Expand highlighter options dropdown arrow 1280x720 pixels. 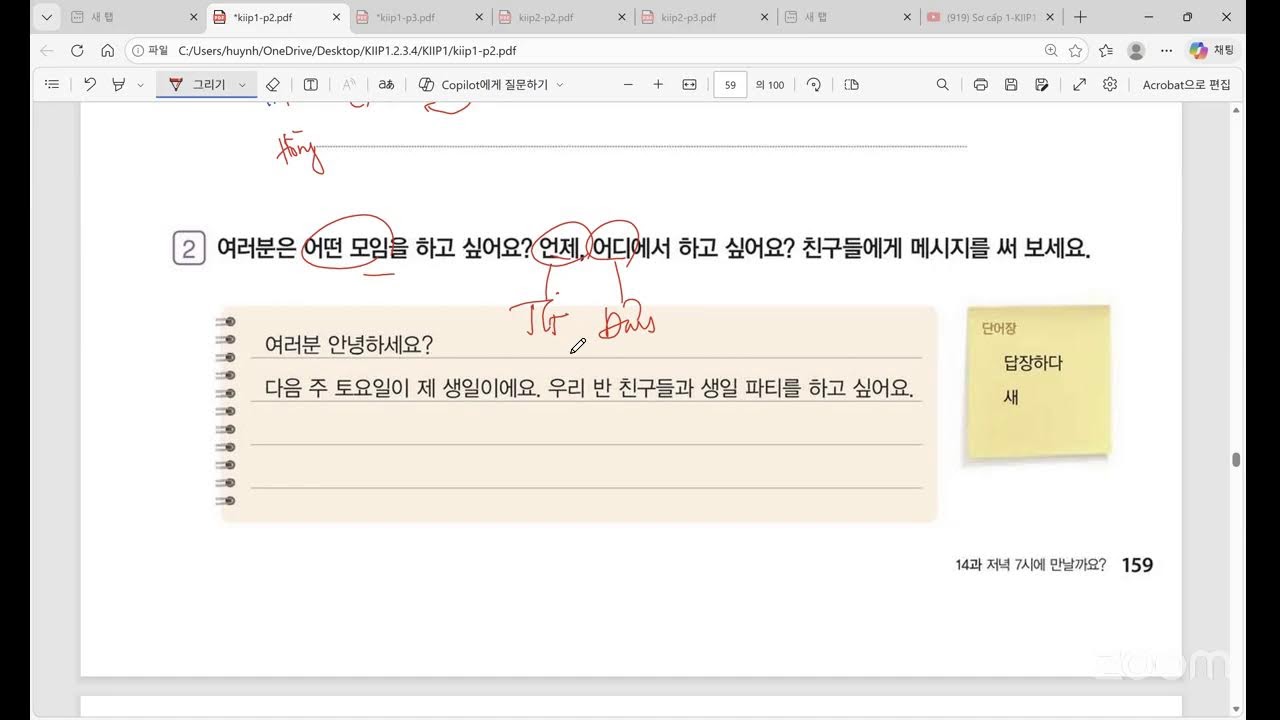point(140,85)
